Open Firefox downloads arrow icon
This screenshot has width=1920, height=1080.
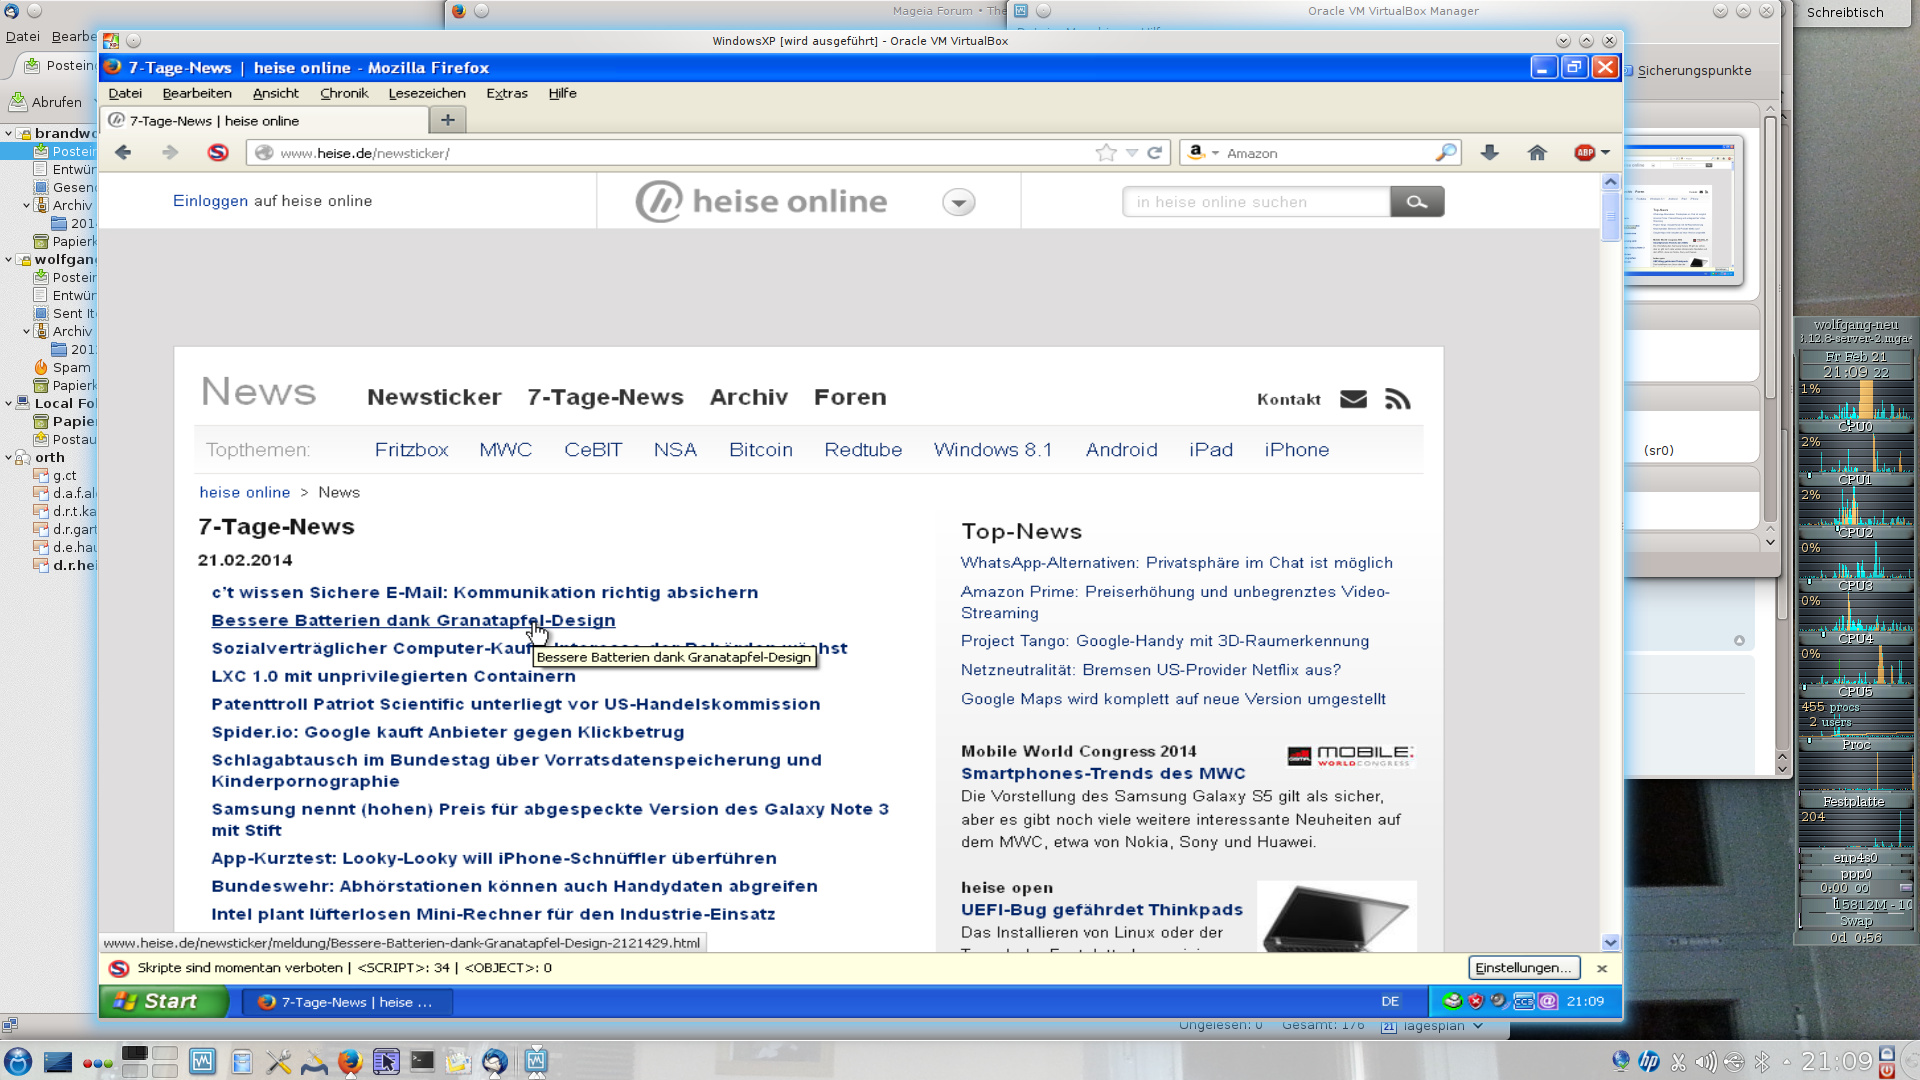pos(1489,153)
